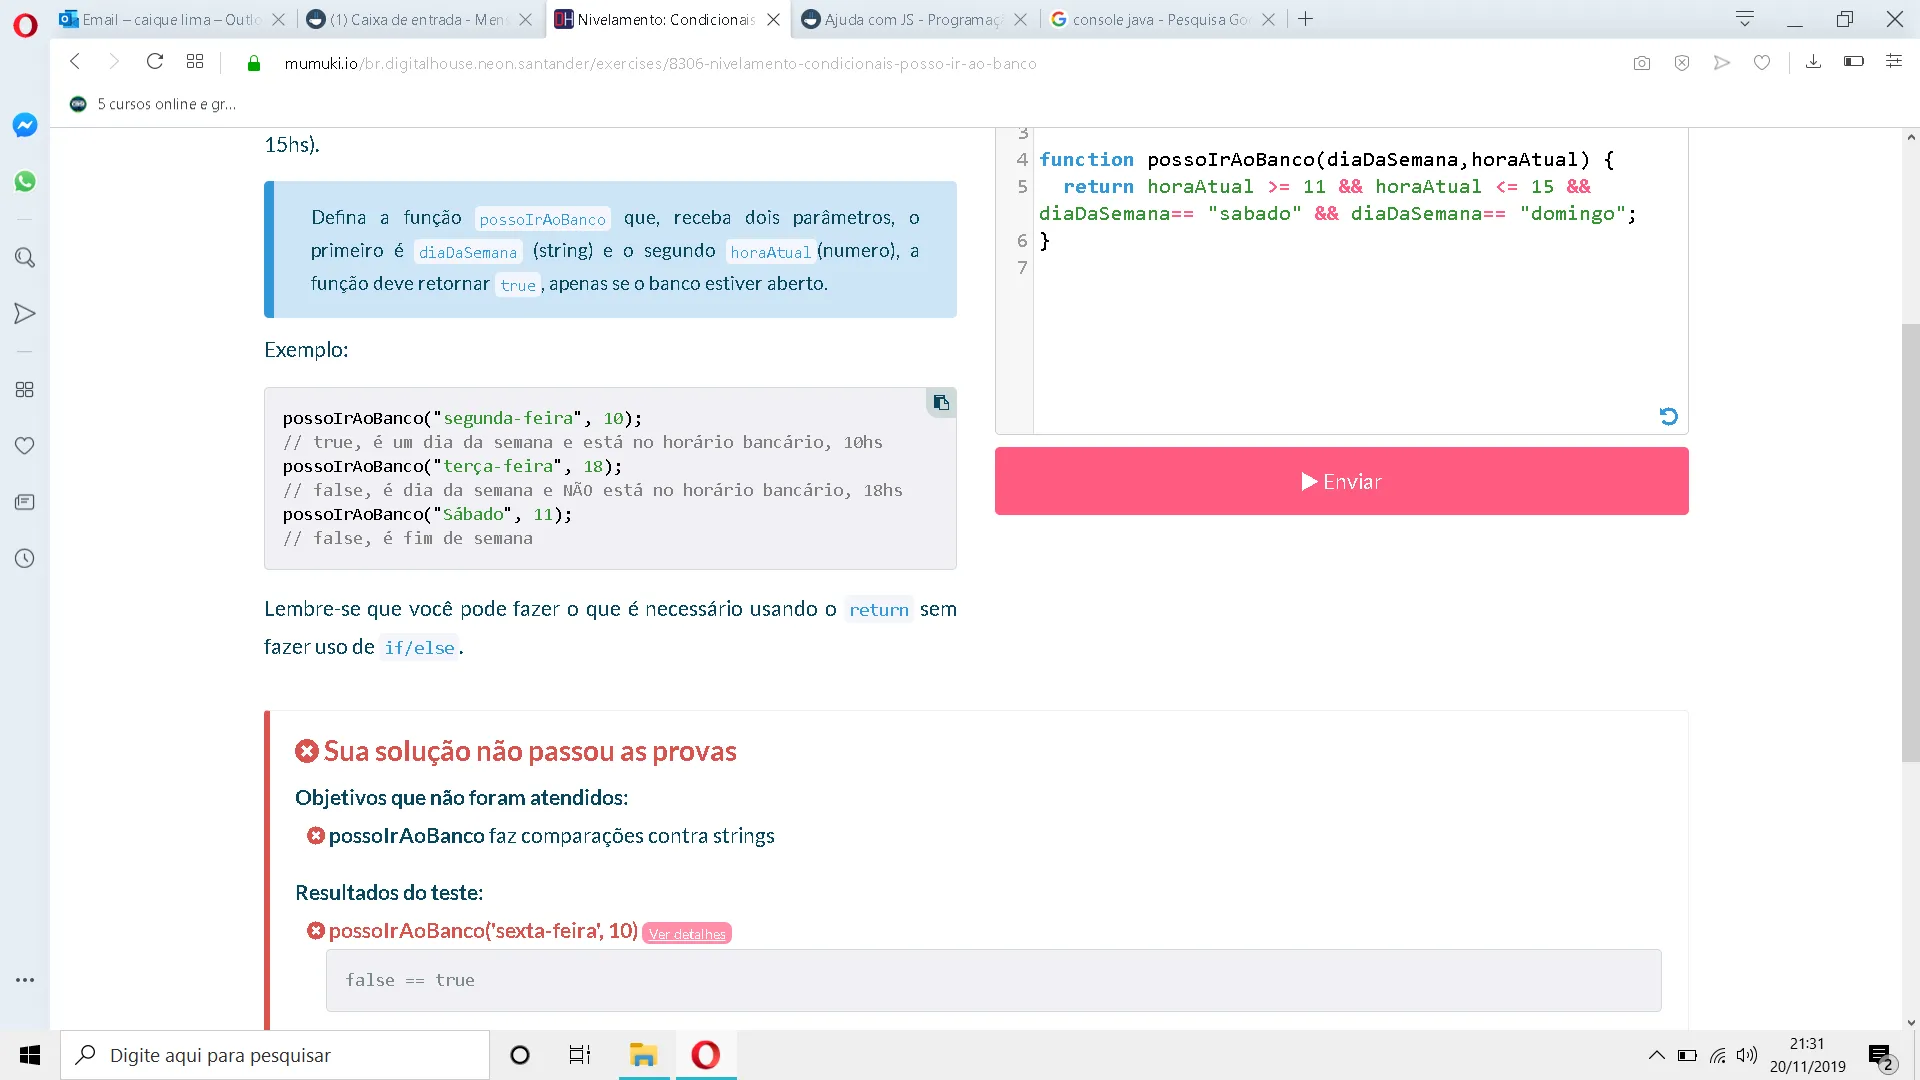Image resolution: width=1920 pixels, height=1080 pixels.
Task: Click the Enviar submit button
Action: click(x=1341, y=481)
